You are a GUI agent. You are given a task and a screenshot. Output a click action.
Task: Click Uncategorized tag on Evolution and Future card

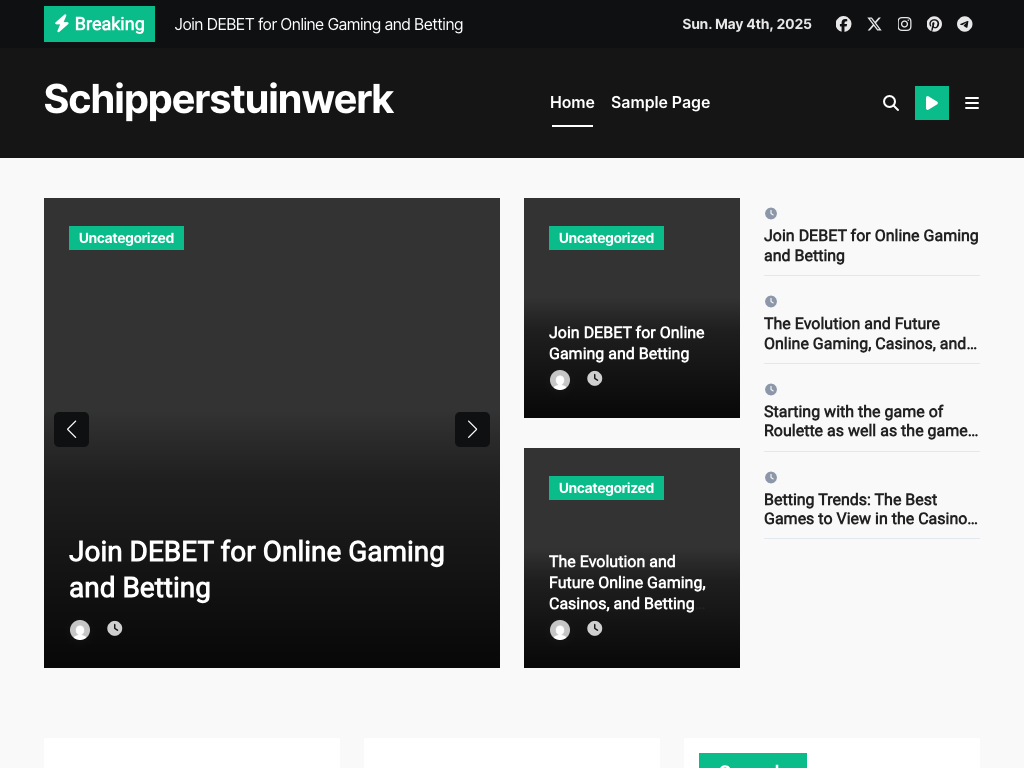606,488
